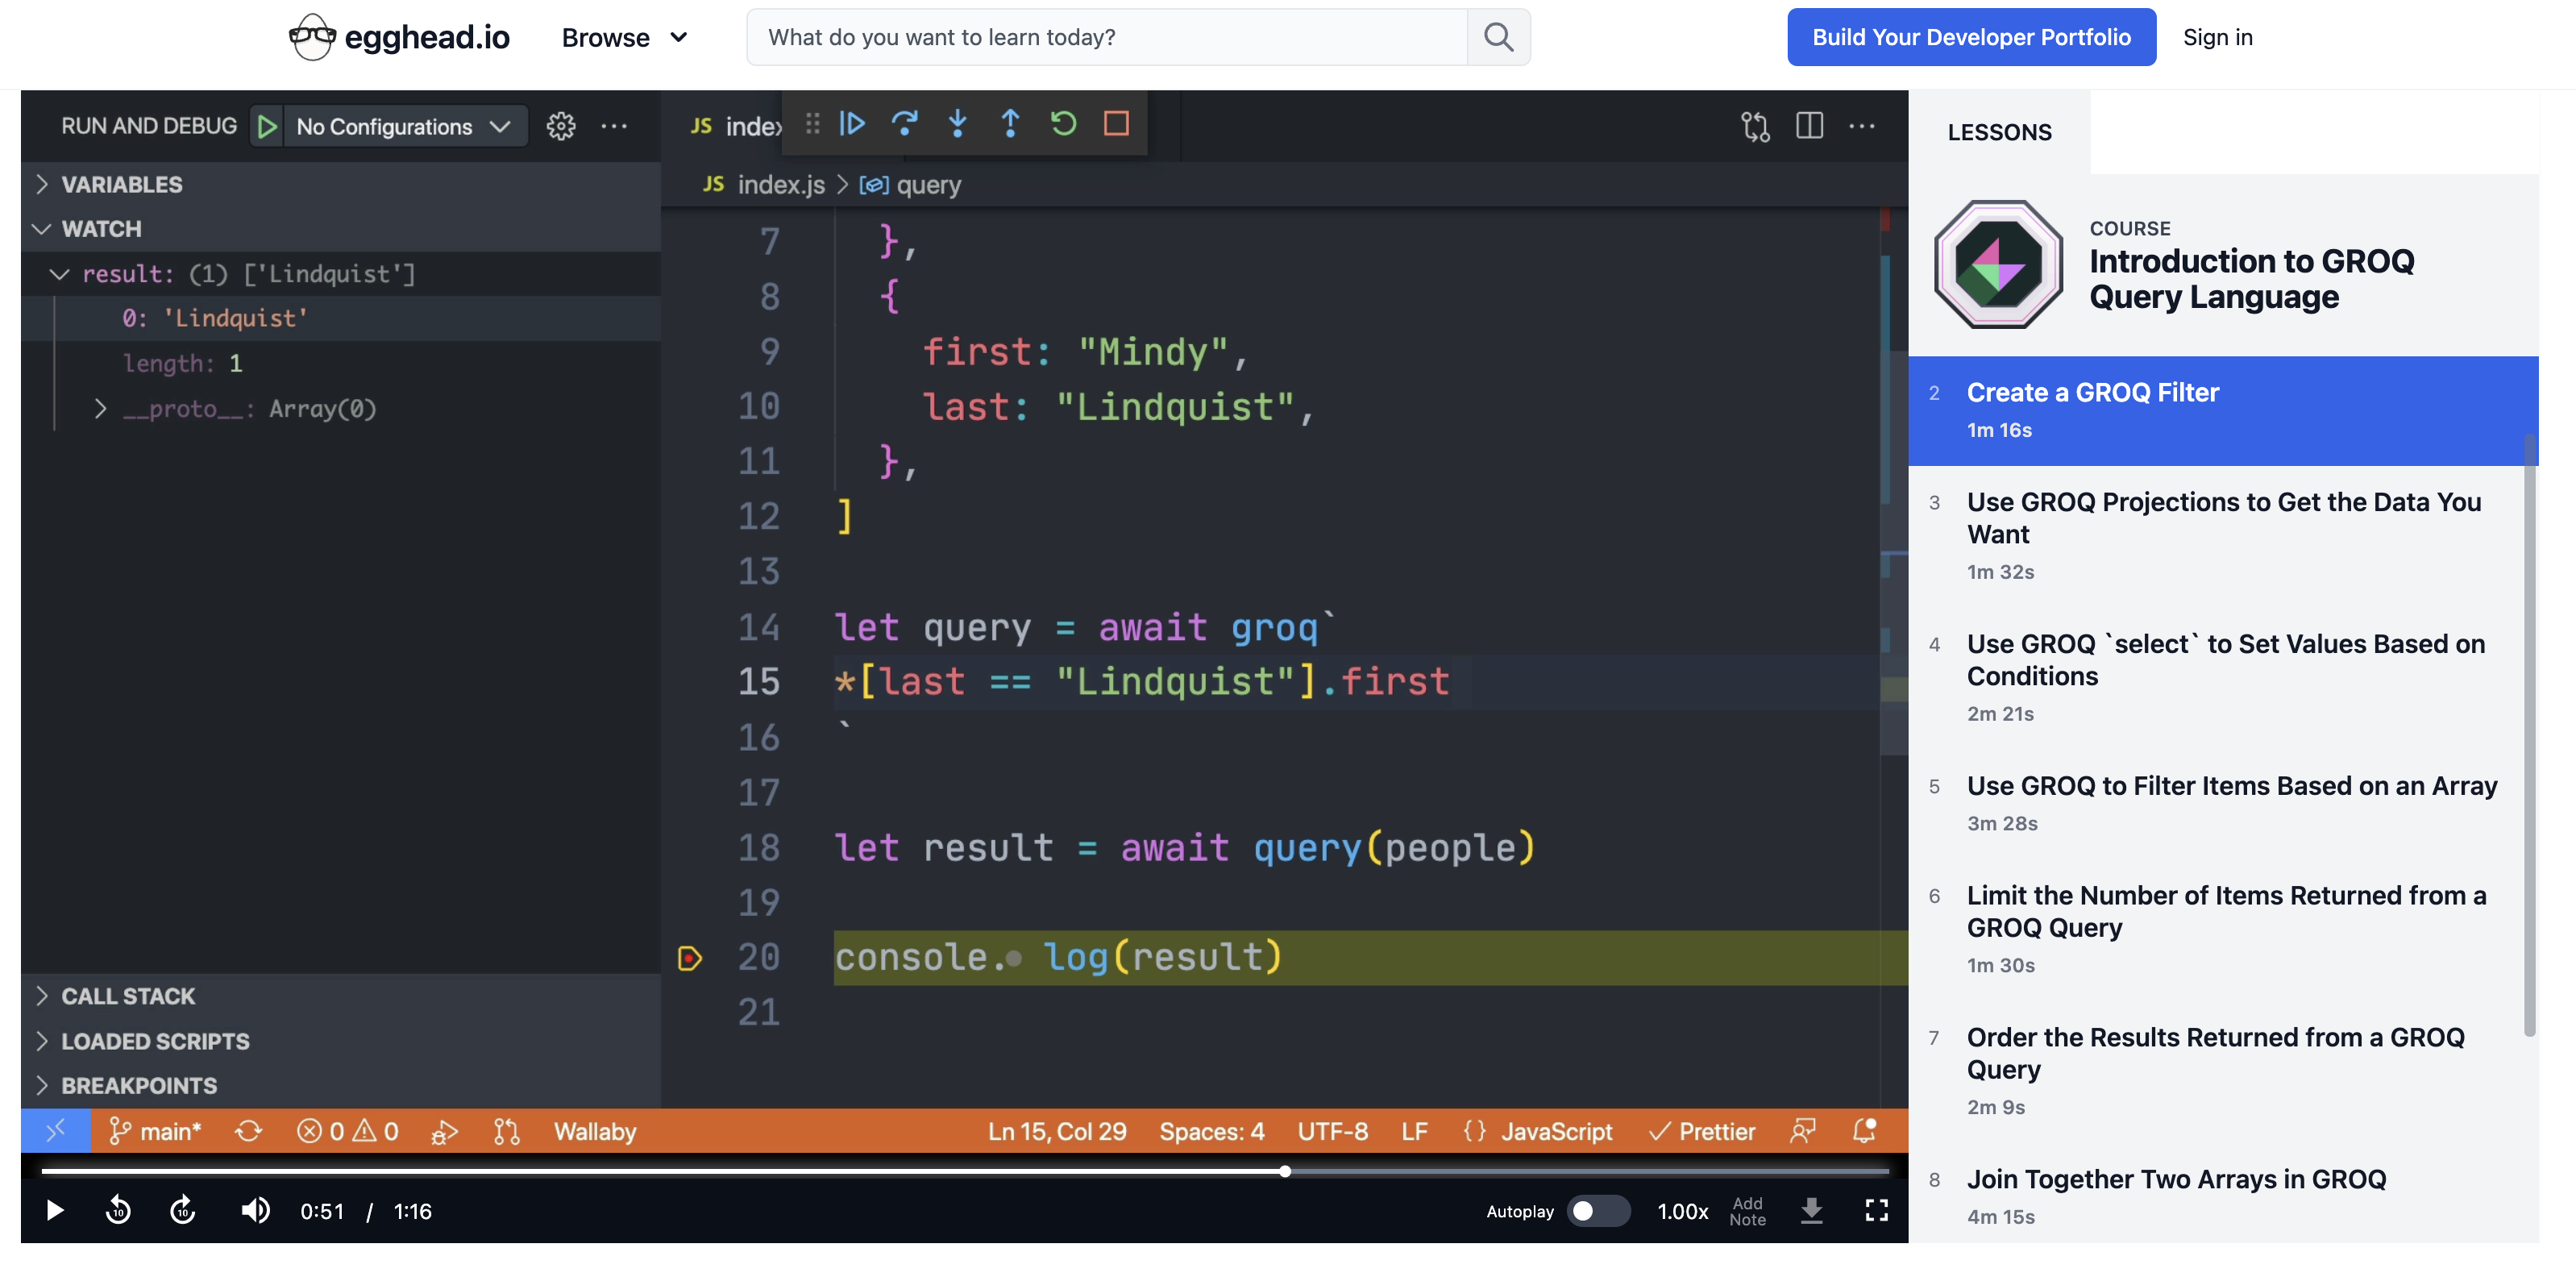The width and height of the screenshot is (2576, 1277).
Task: Open debug panel more actions ellipsis
Action: pos(614,126)
